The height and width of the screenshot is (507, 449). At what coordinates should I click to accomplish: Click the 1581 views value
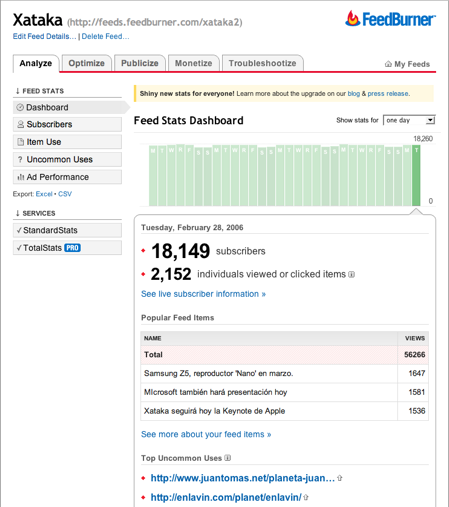click(417, 392)
